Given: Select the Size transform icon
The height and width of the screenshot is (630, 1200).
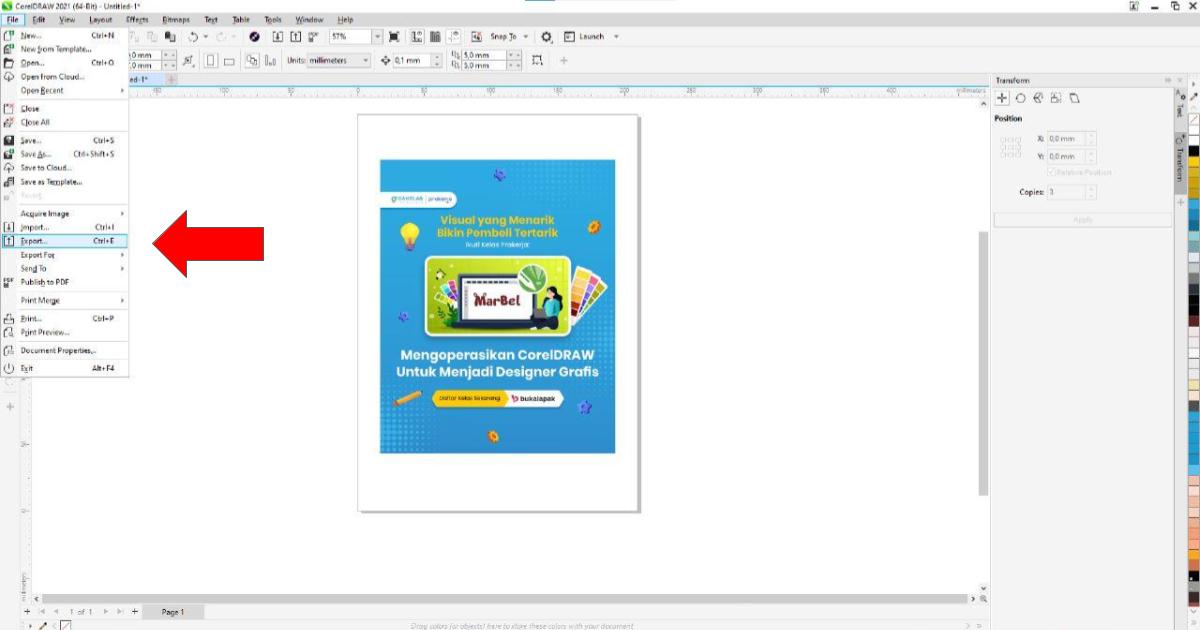Looking at the screenshot, I should 1056,98.
